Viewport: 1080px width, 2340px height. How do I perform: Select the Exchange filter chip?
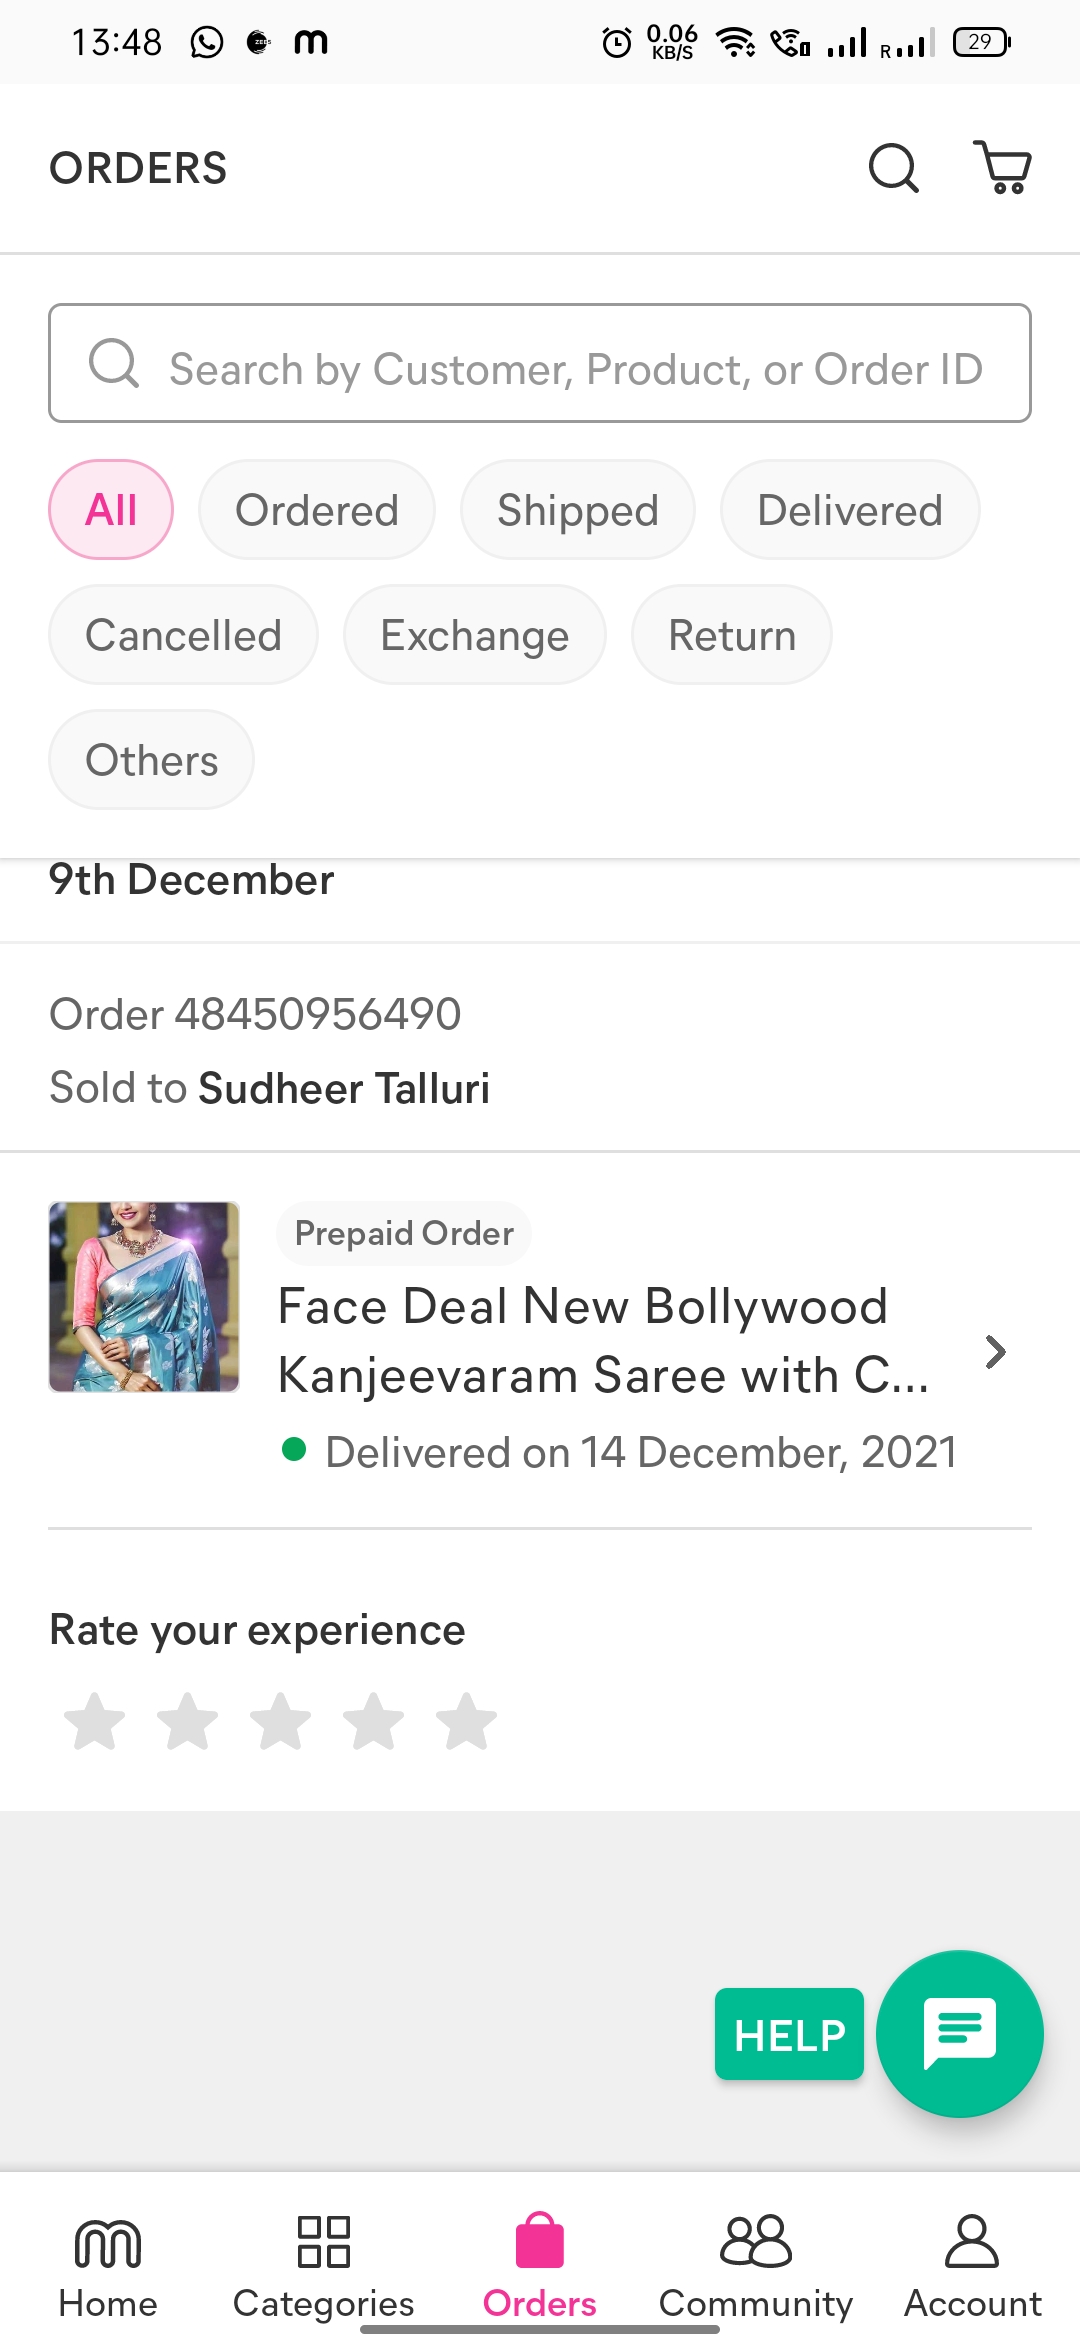point(474,635)
